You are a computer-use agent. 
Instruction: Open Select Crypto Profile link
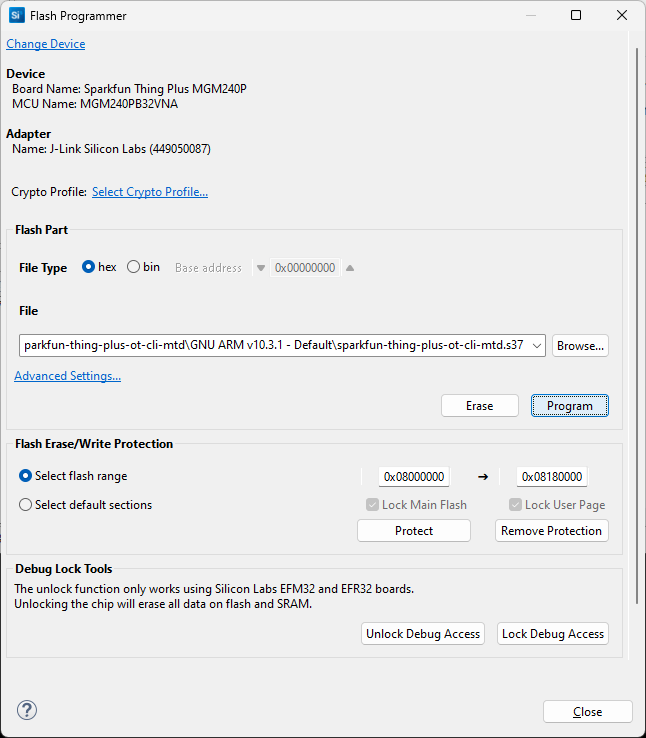coord(150,192)
